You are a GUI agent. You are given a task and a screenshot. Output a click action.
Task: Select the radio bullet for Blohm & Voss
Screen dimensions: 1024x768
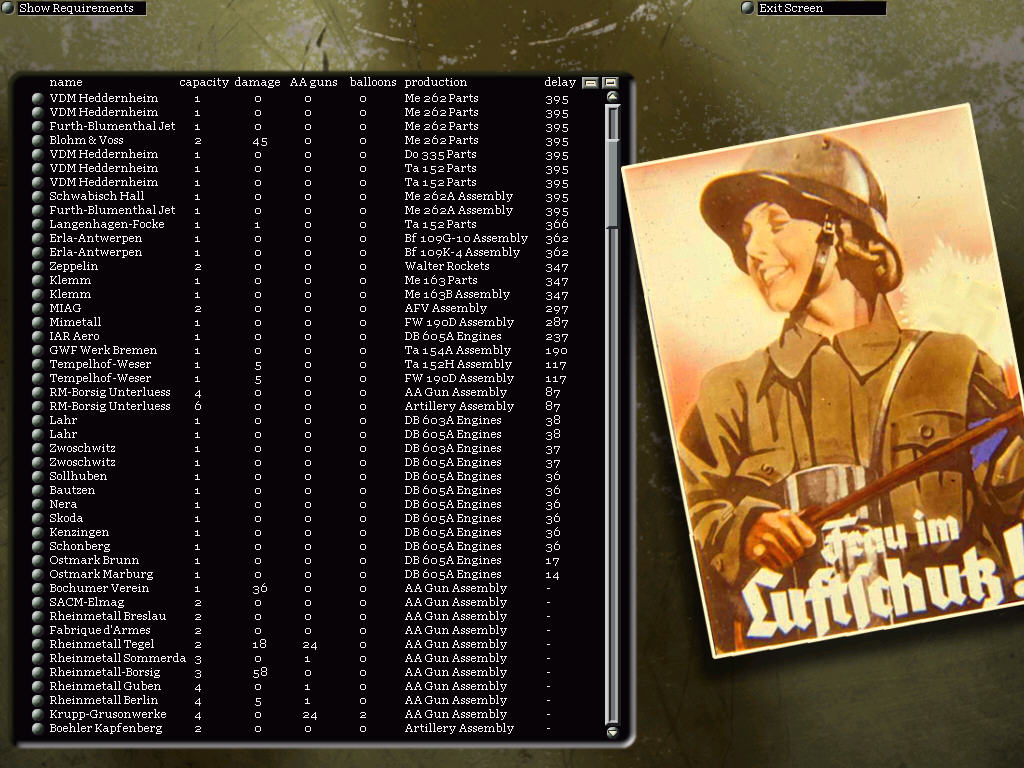pos(38,140)
